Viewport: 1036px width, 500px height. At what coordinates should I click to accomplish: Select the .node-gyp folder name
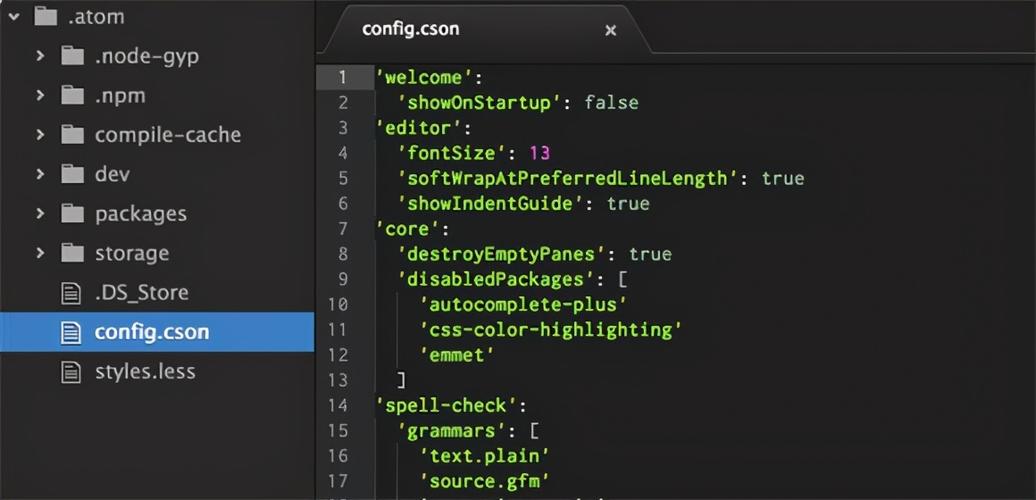pyautogui.click(x=147, y=57)
